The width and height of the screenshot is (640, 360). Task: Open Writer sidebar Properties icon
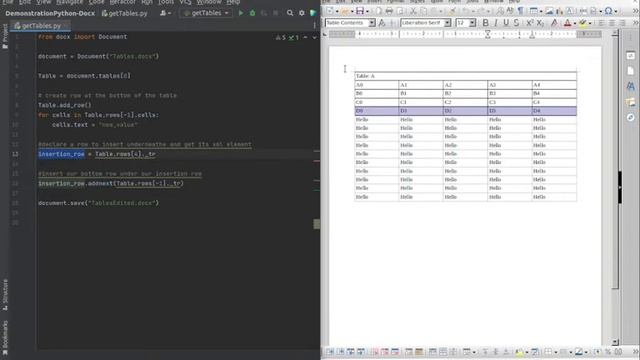631,56
